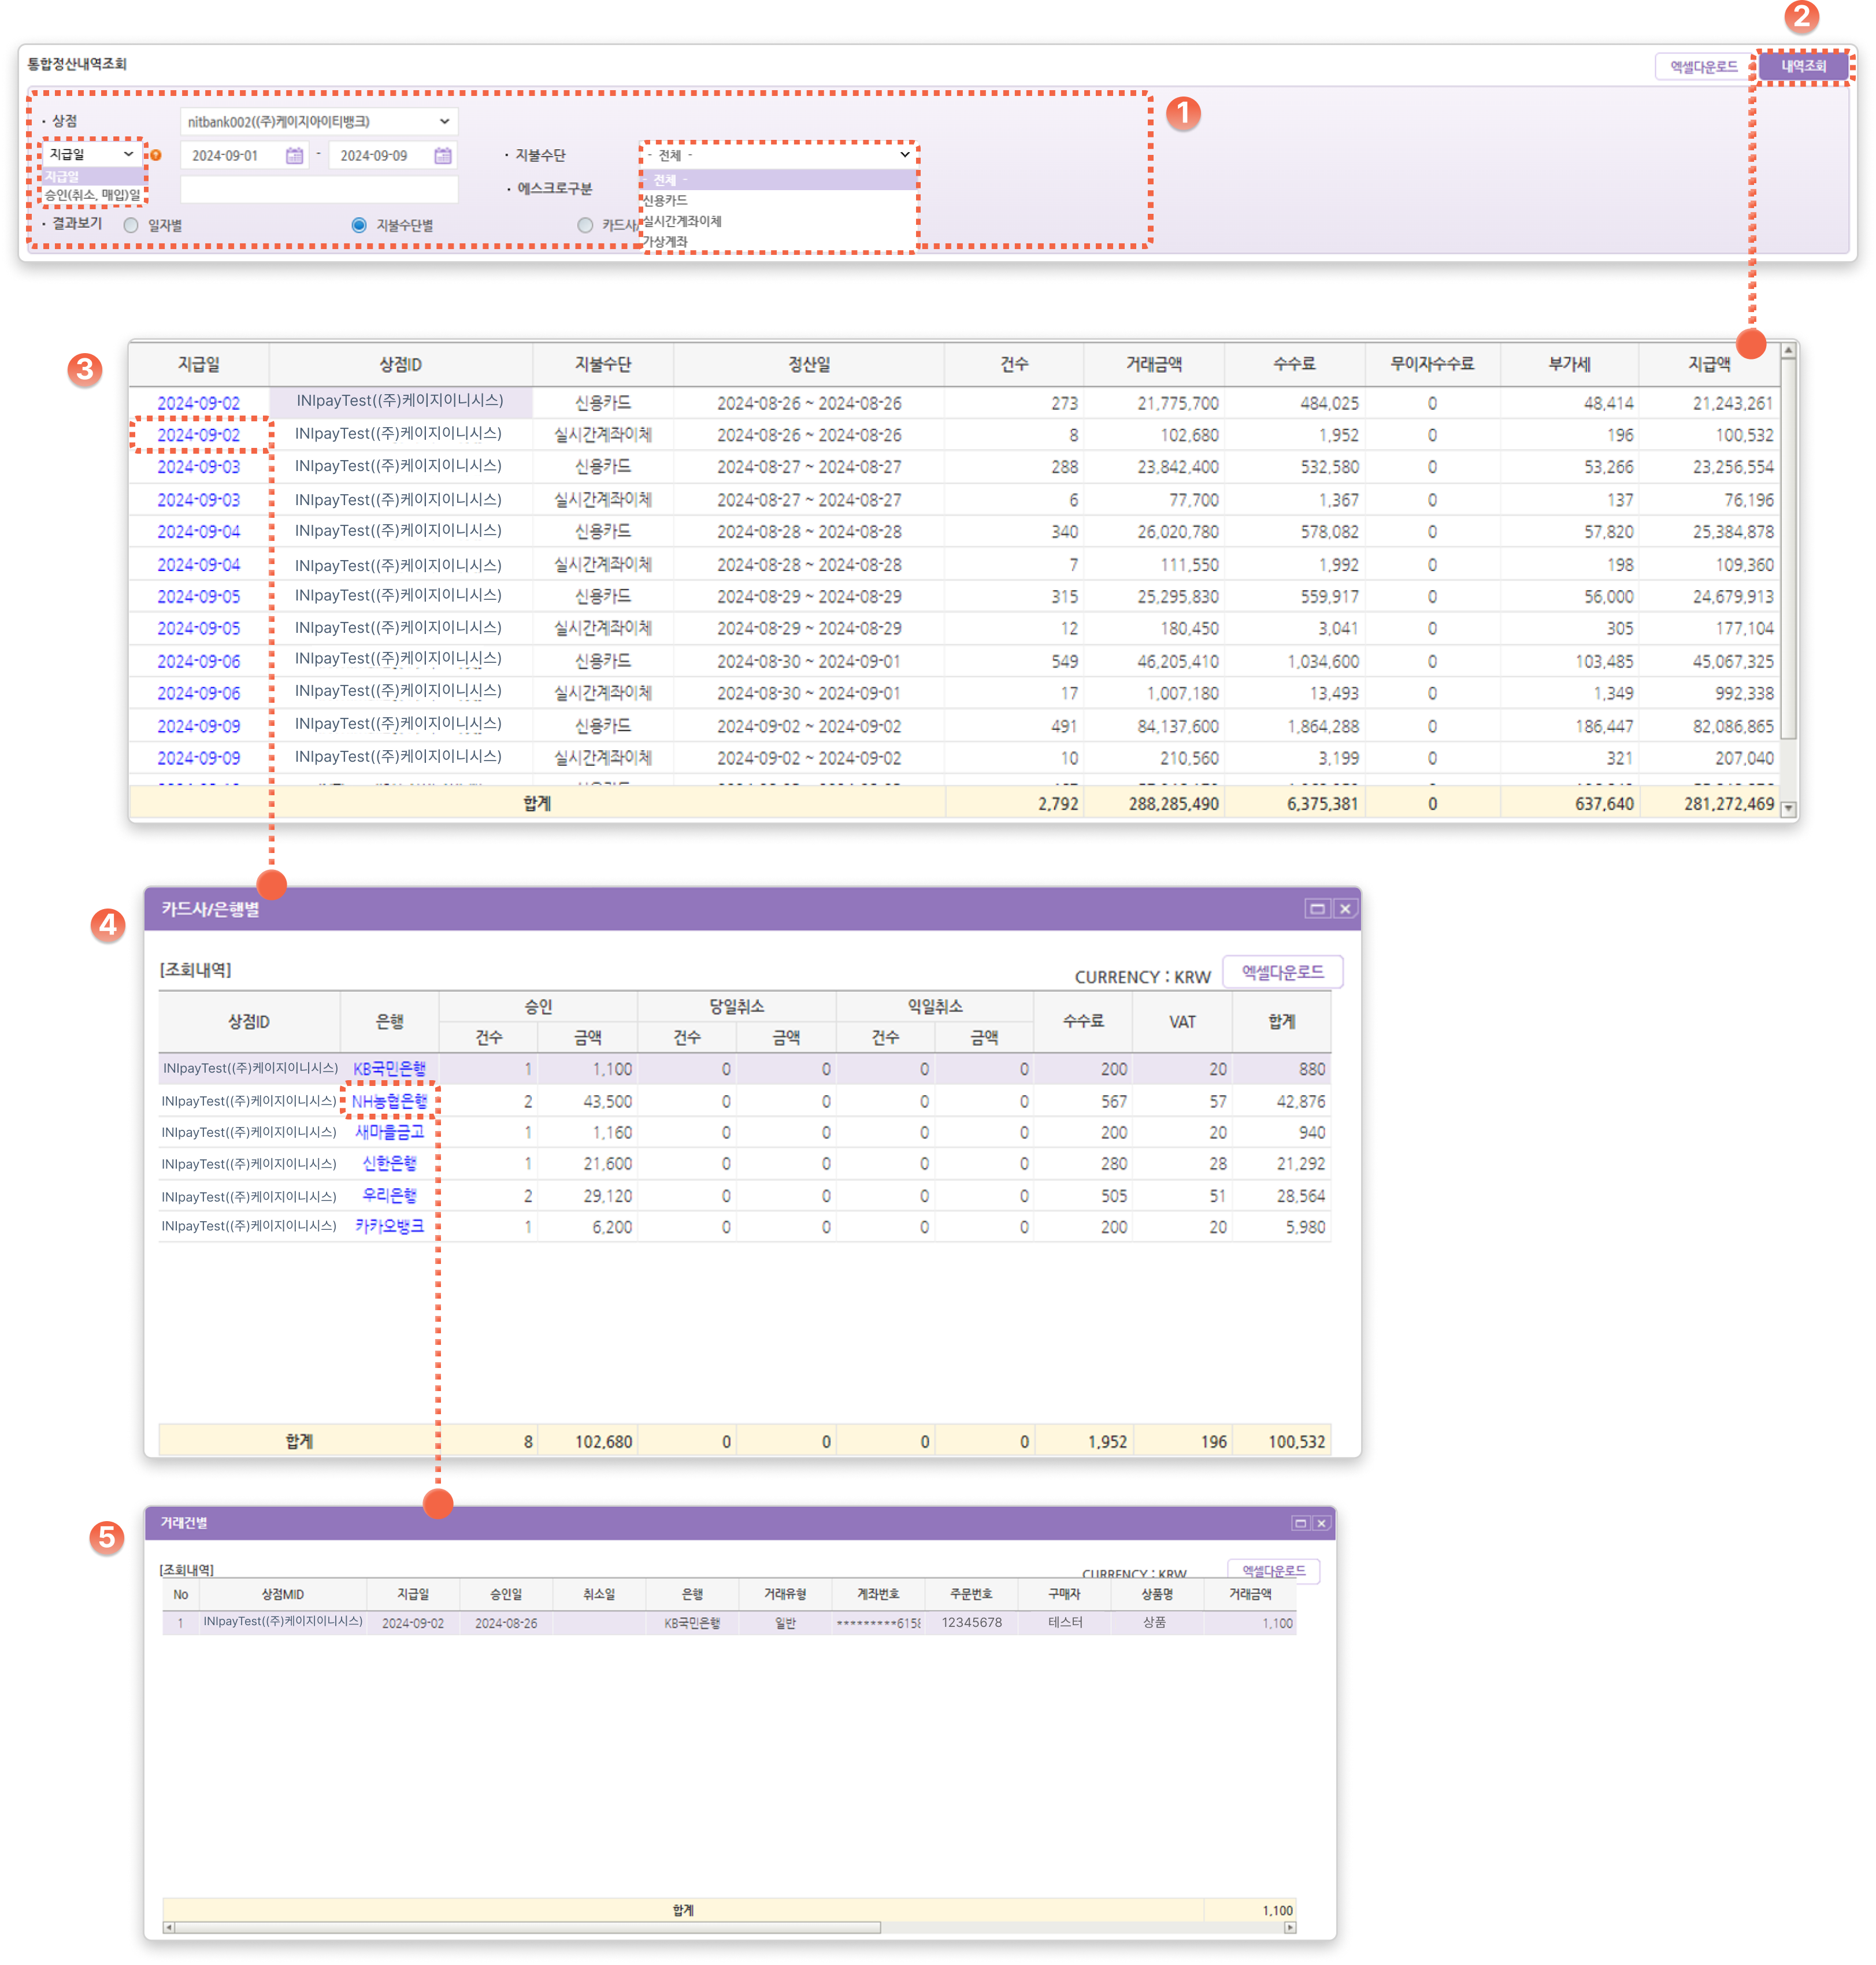
Task: Pick 실시간계좌이체 from payment method list
Action: (778, 221)
